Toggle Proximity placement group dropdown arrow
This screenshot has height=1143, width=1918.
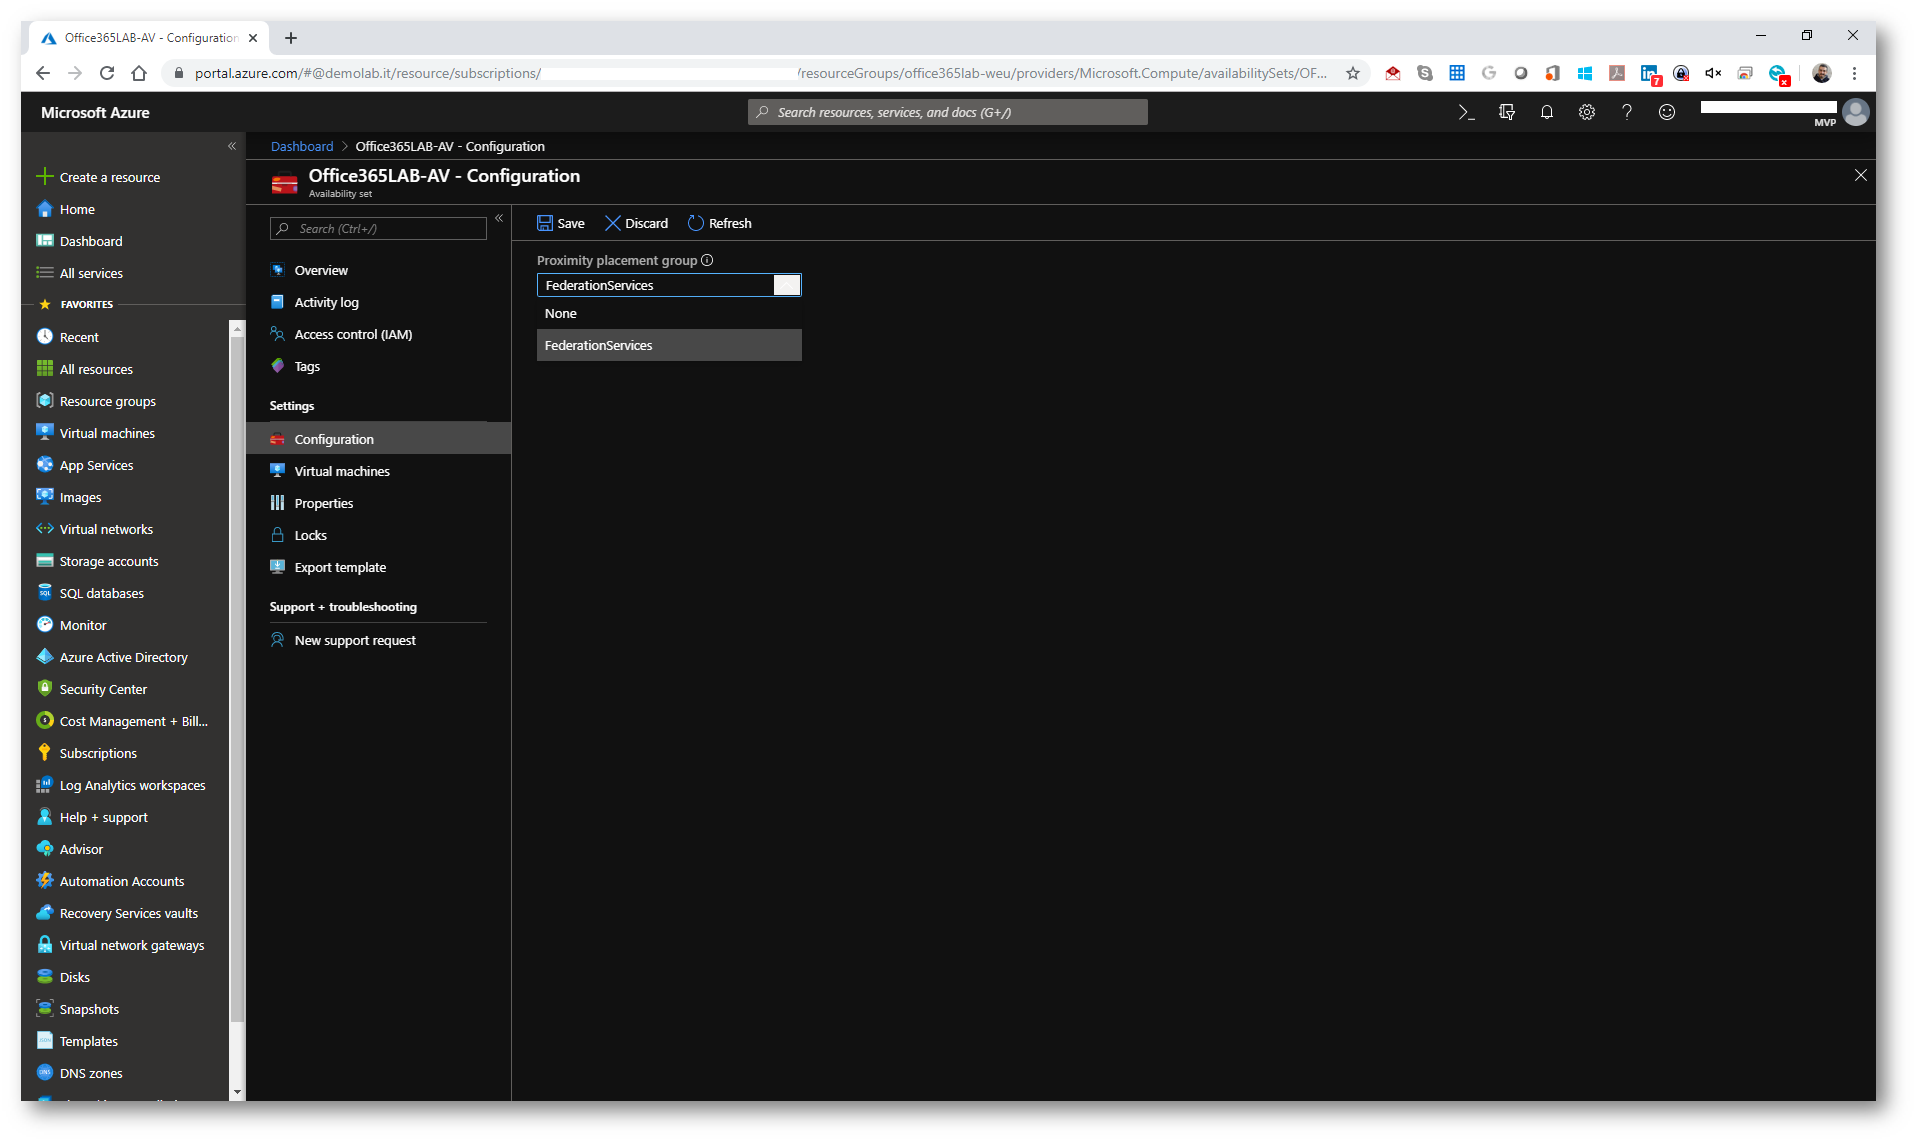tap(787, 285)
